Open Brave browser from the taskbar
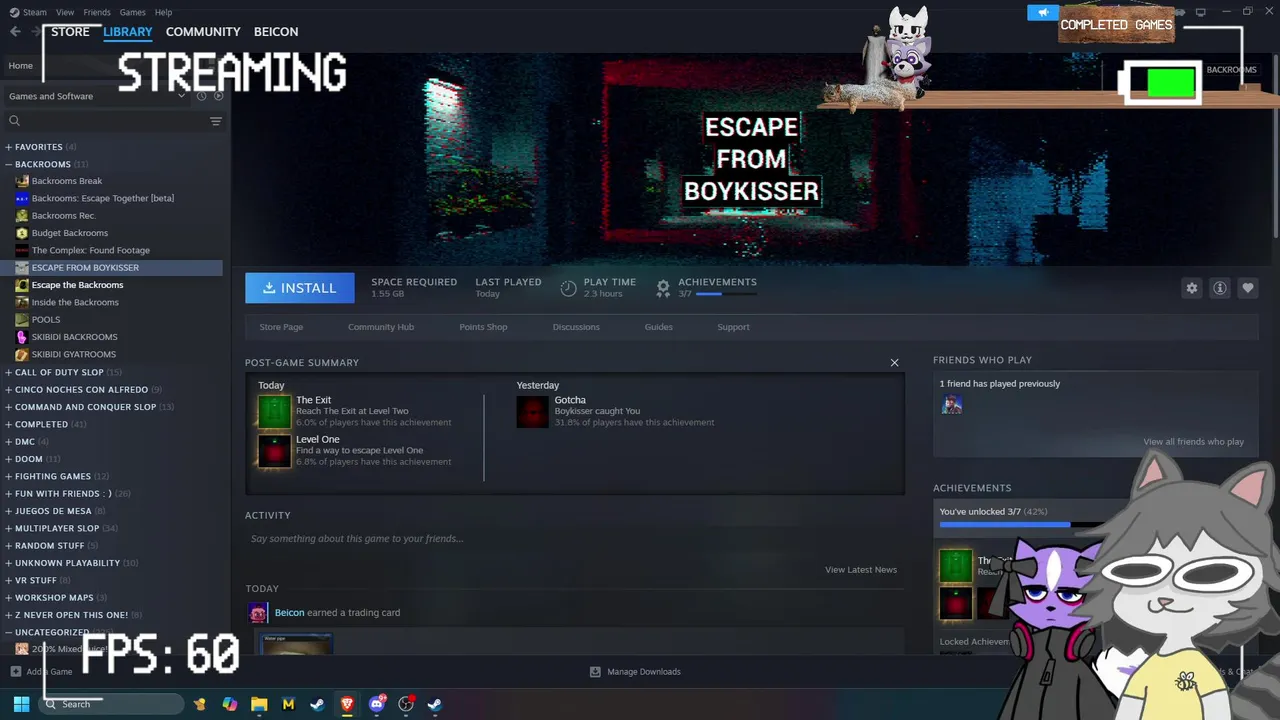 click(347, 704)
